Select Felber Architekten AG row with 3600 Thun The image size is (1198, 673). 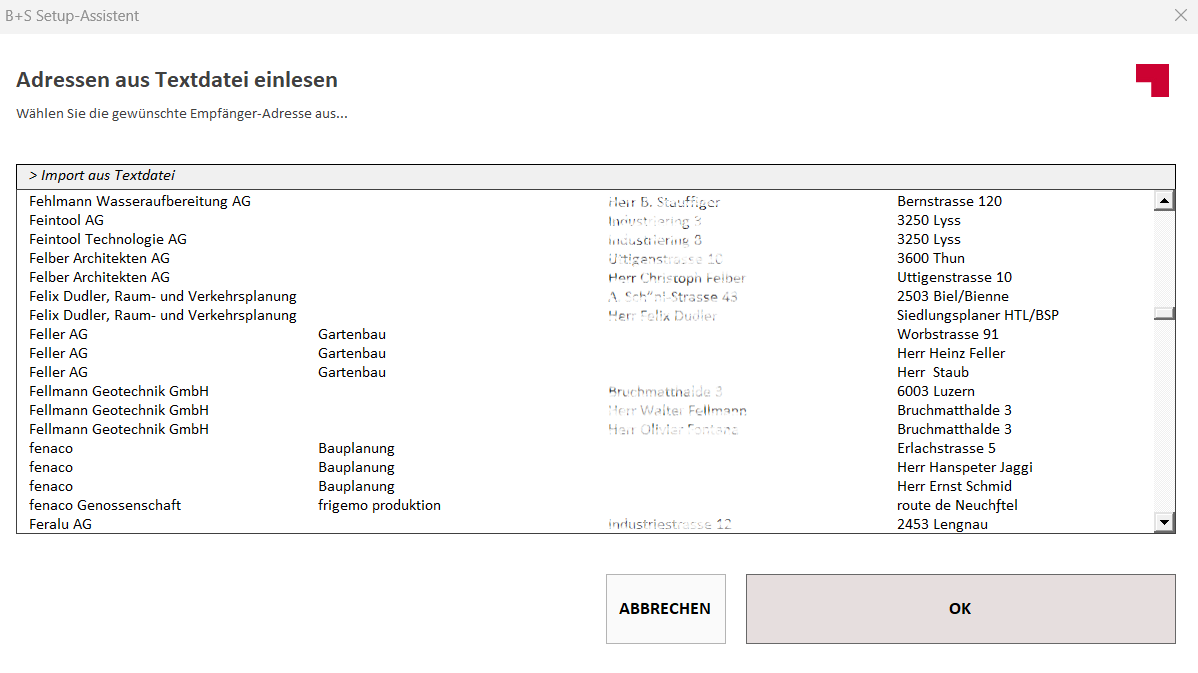point(585,258)
